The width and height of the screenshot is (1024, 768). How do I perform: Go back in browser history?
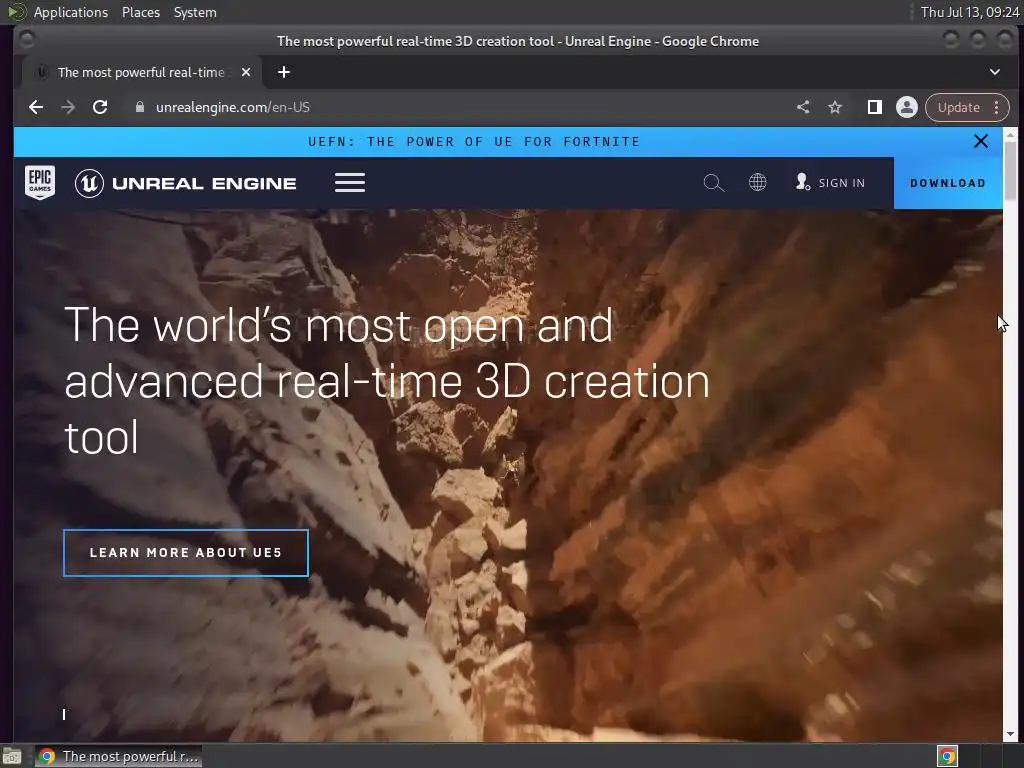tap(36, 107)
